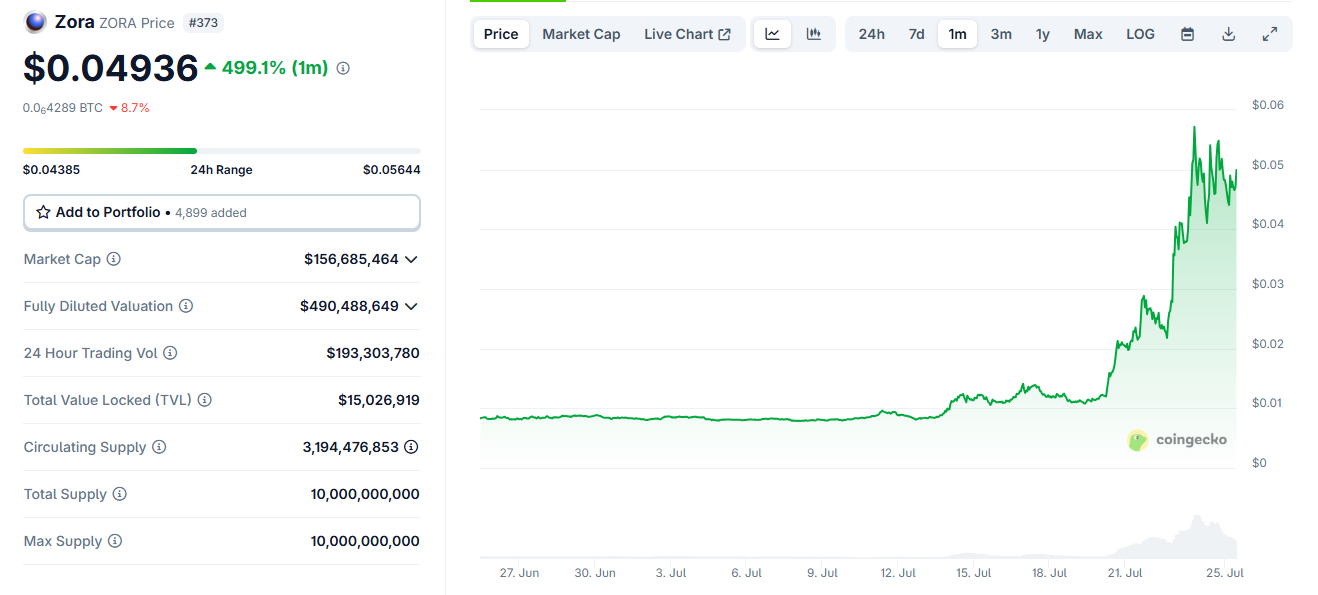Set chart range to 3m
Viewport: 1318px width, 595px height.
1001,34
